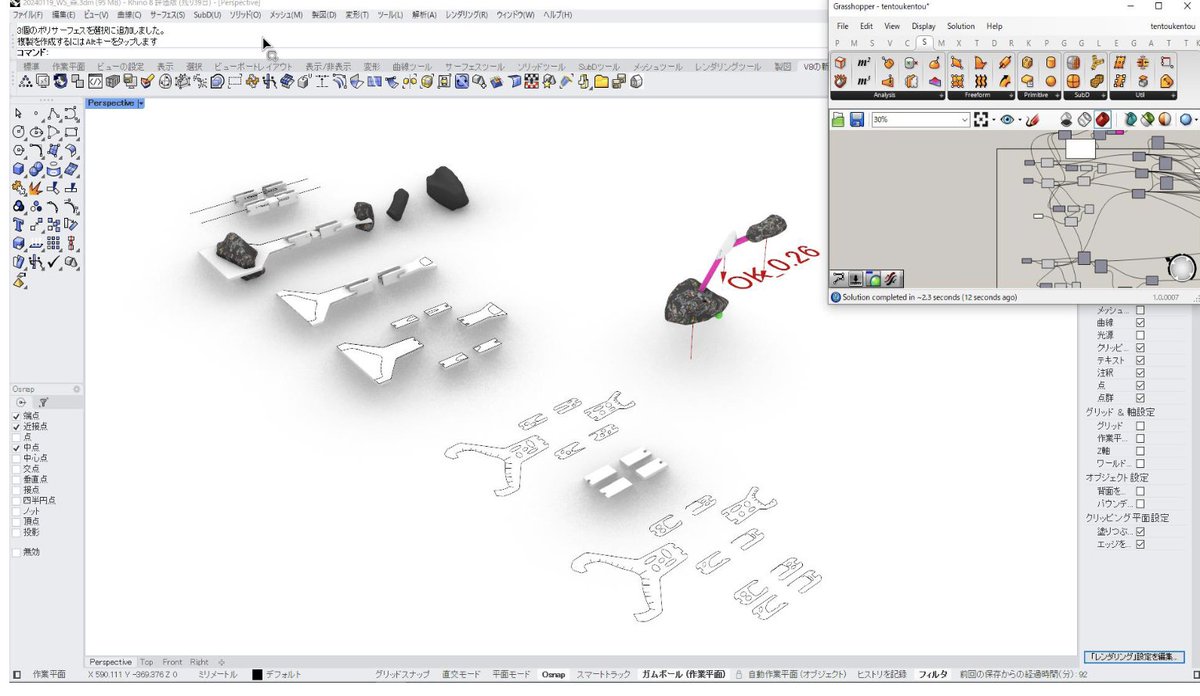The image size is (1200, 696).
Task: Click Zoom Extents icon in Grasshopper toolbar
Action: (981, 120)
